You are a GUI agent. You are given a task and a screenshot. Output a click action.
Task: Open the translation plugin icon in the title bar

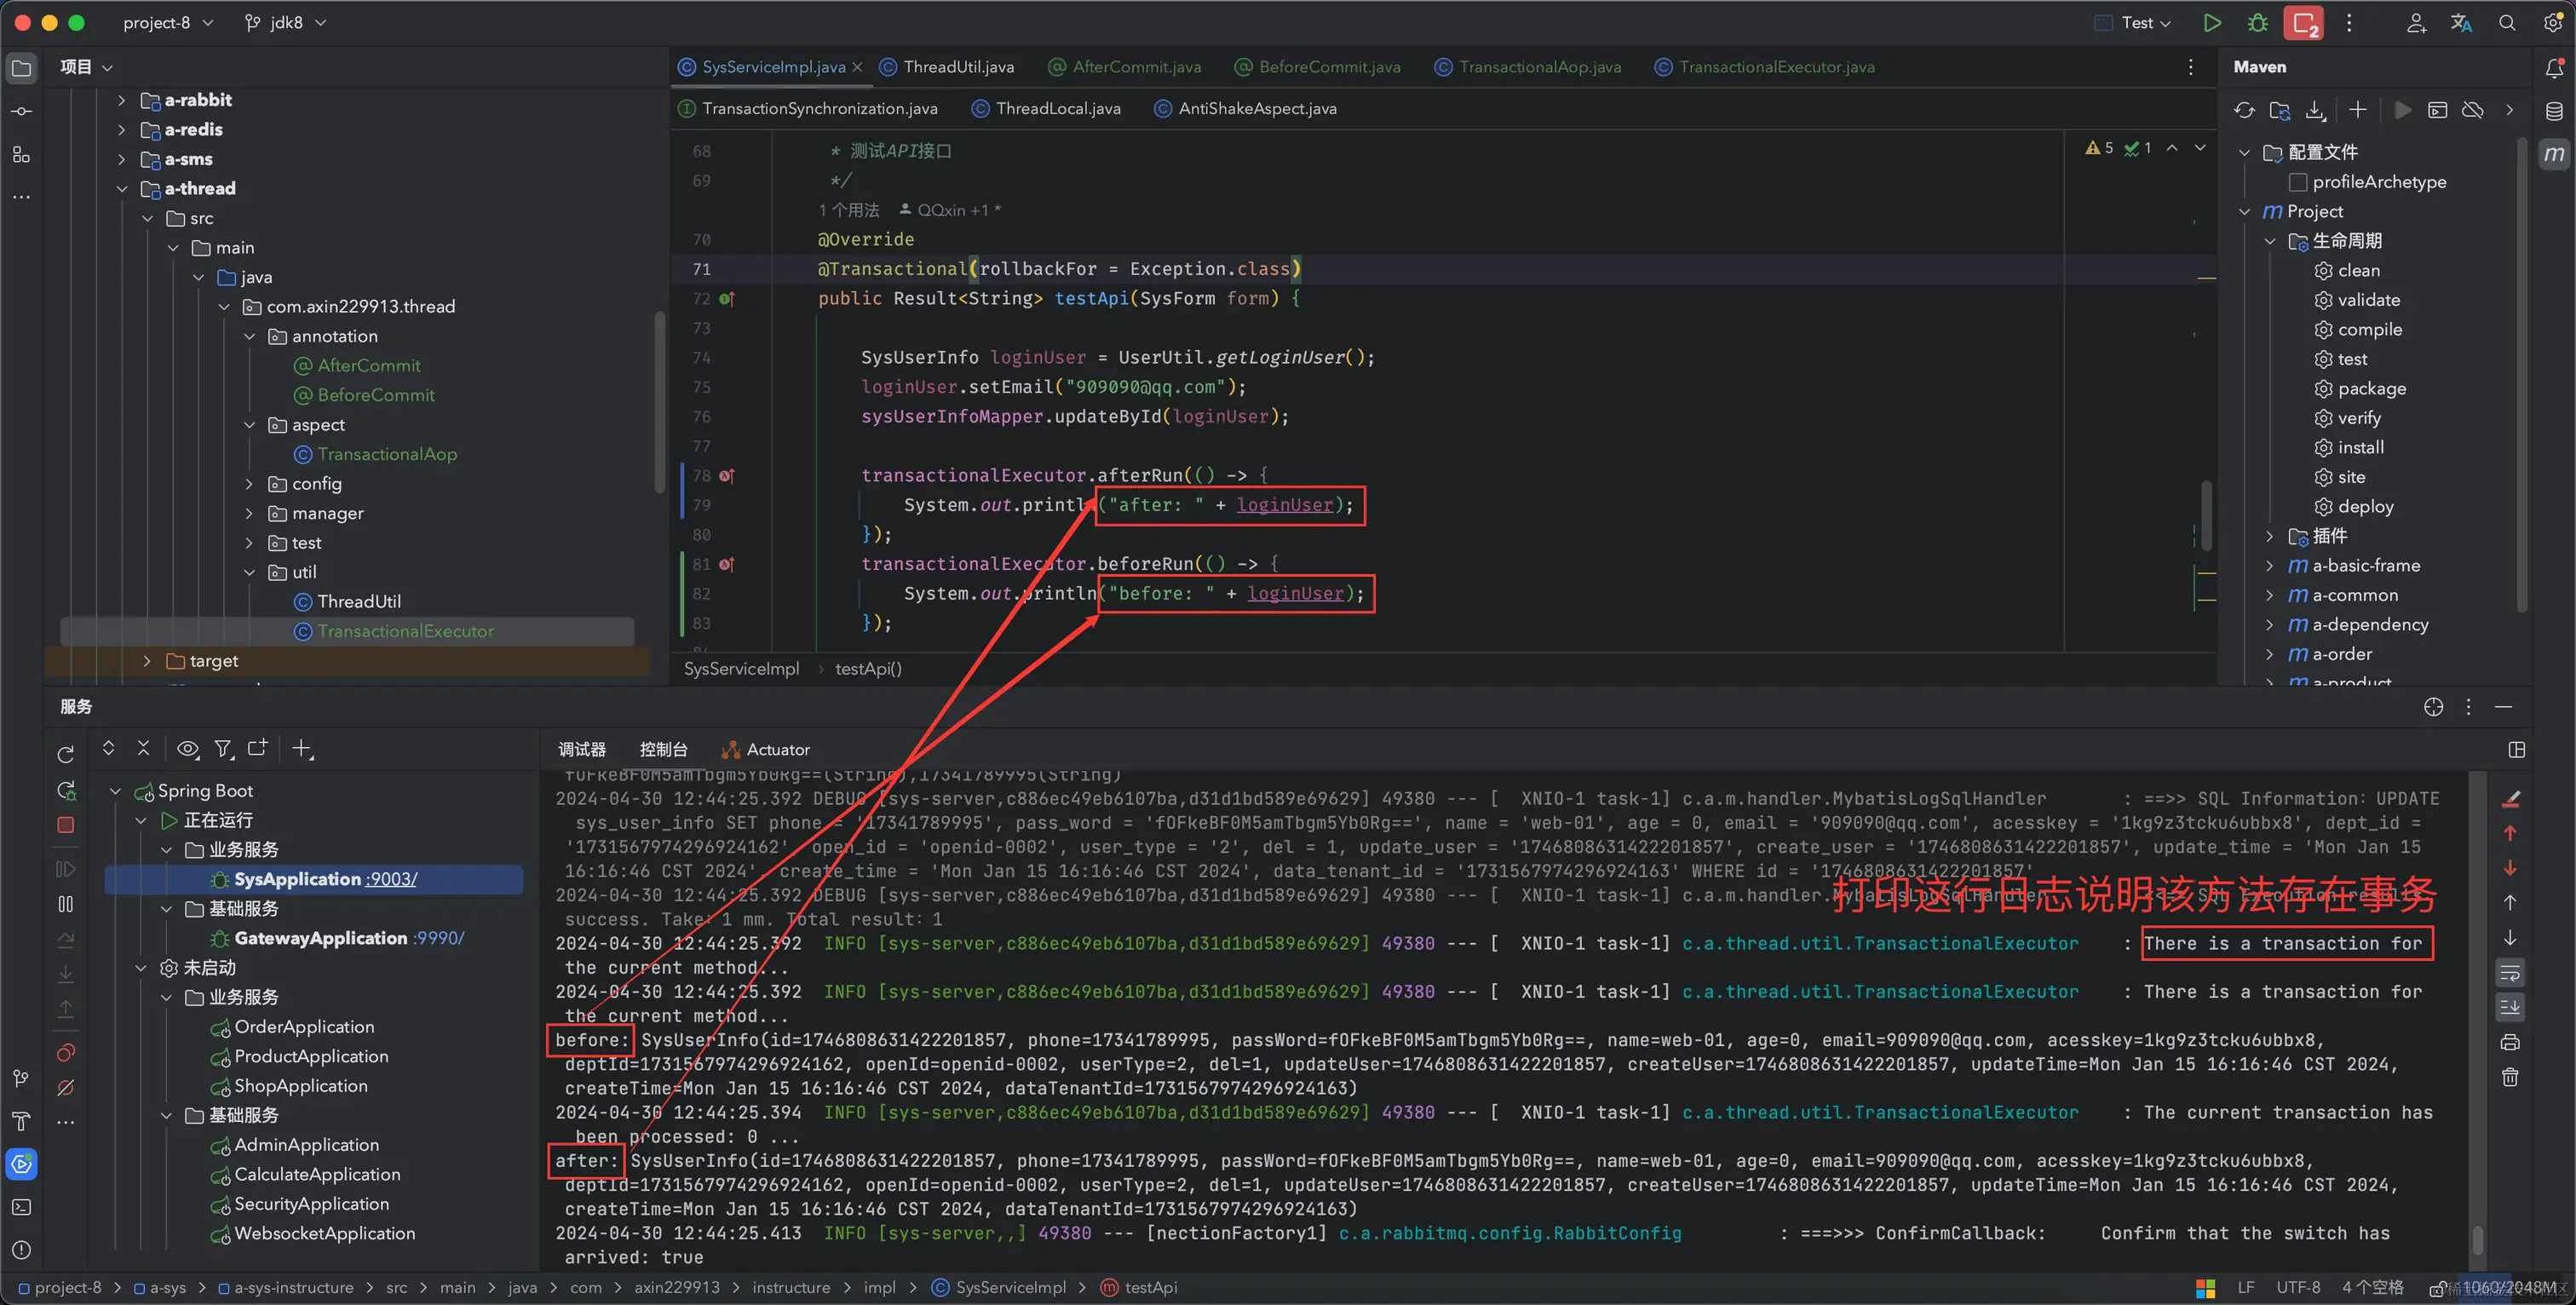2461,23
